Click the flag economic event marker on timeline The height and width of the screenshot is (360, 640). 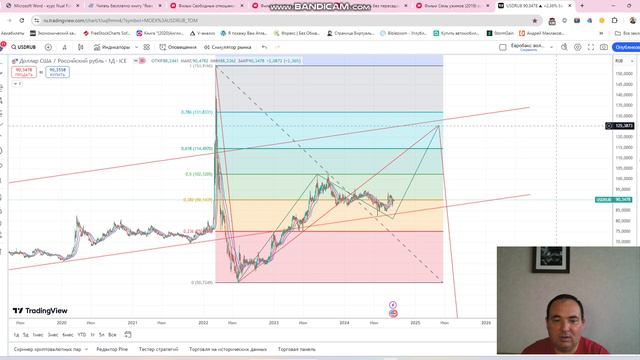(393, 313)
